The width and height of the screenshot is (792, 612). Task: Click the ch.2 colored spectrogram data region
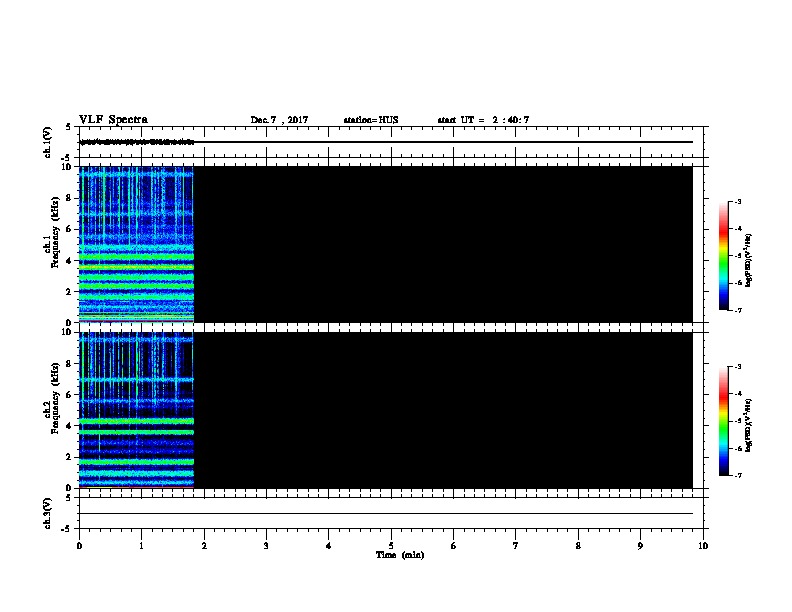pyautogui.click(x=136, y=410)
